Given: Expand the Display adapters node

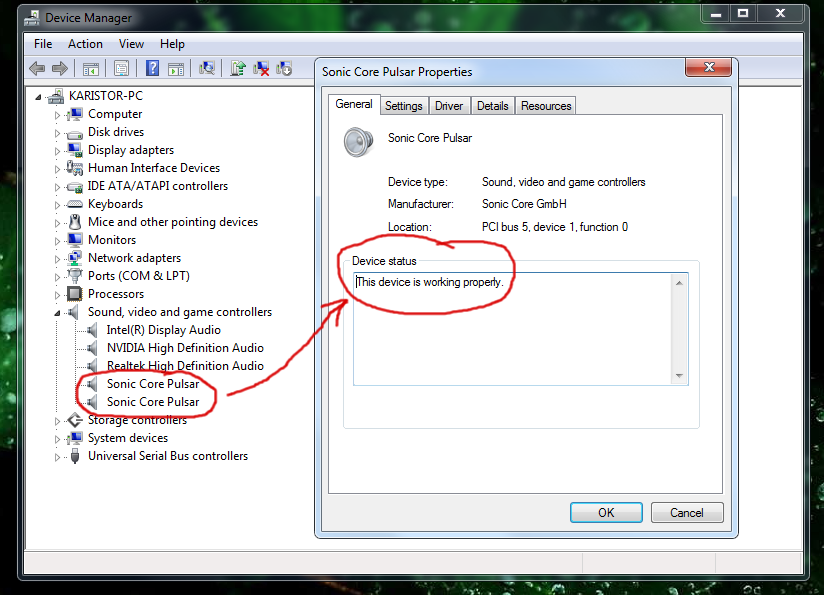Looking at the screenshot, I should coord(57,151).
